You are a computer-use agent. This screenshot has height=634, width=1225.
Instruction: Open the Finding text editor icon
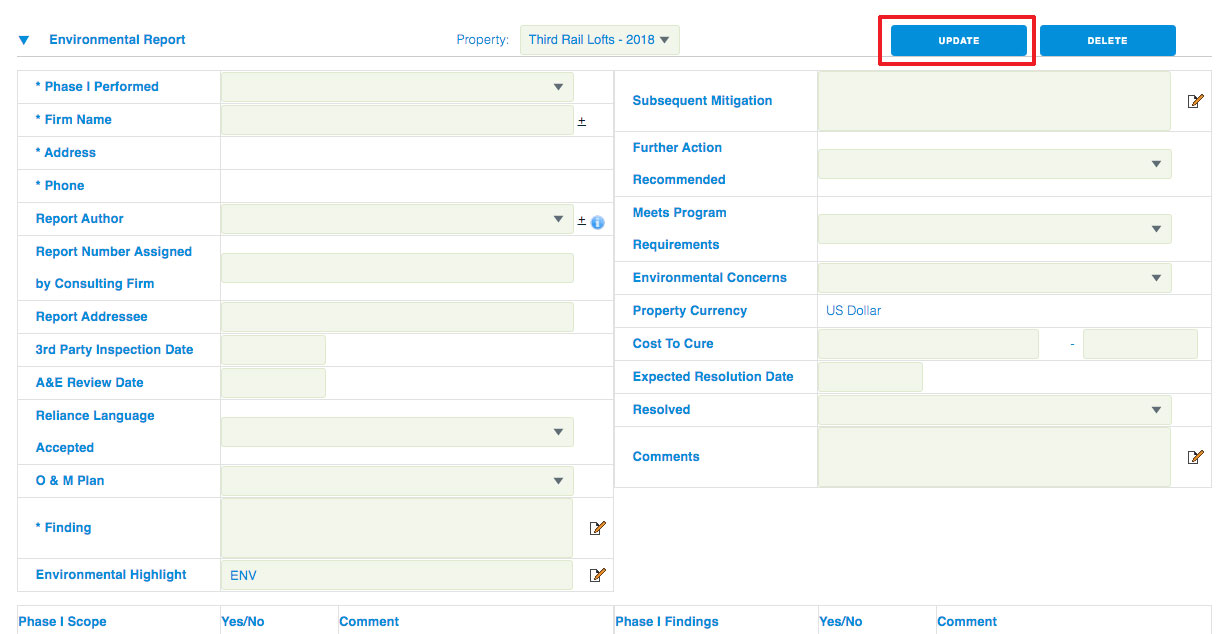598,528
